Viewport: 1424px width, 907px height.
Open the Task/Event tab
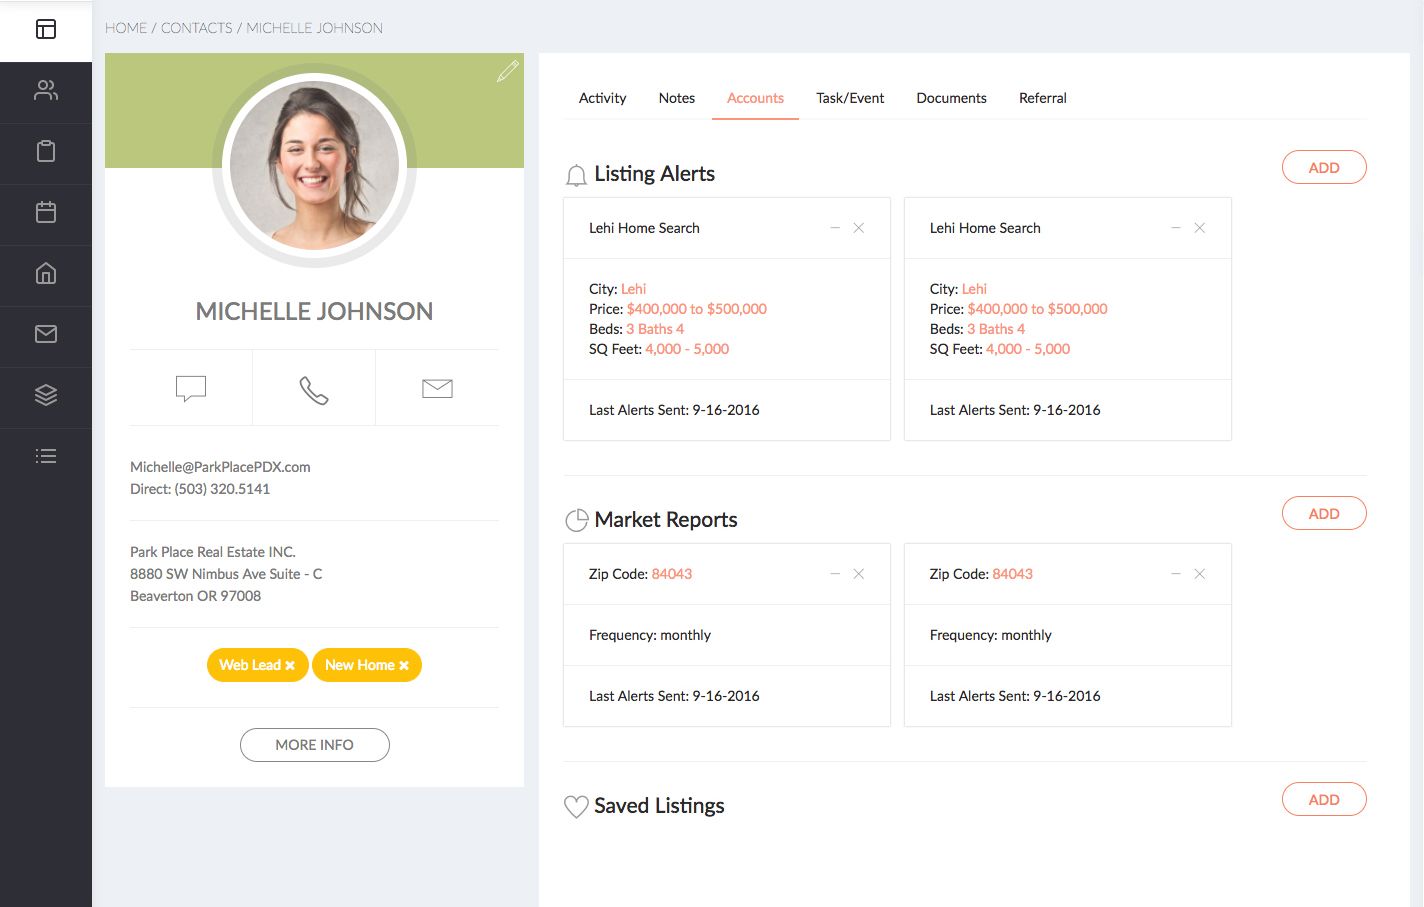pyautogui.click(x=850, y=98)
